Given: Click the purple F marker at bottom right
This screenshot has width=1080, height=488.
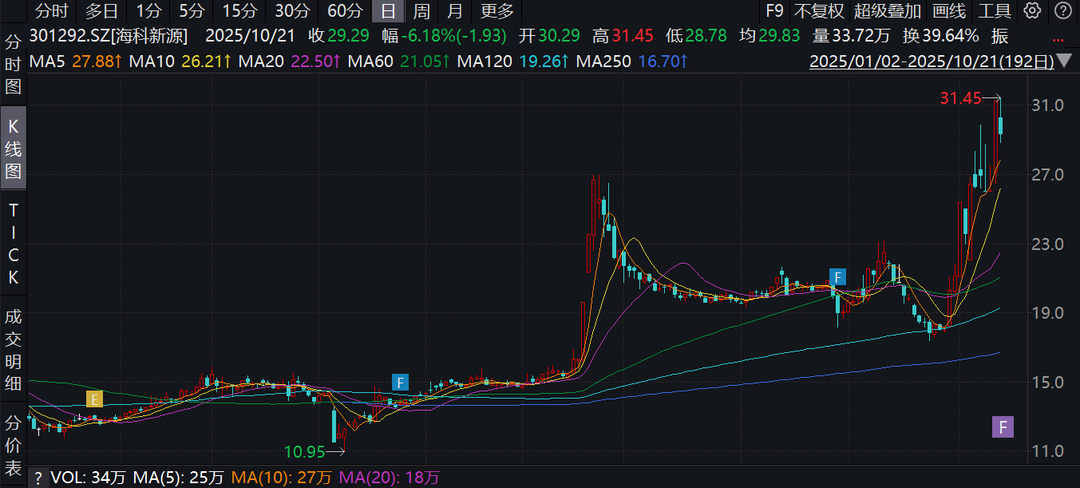Looking at the screenshot, I should [1002, 428].
